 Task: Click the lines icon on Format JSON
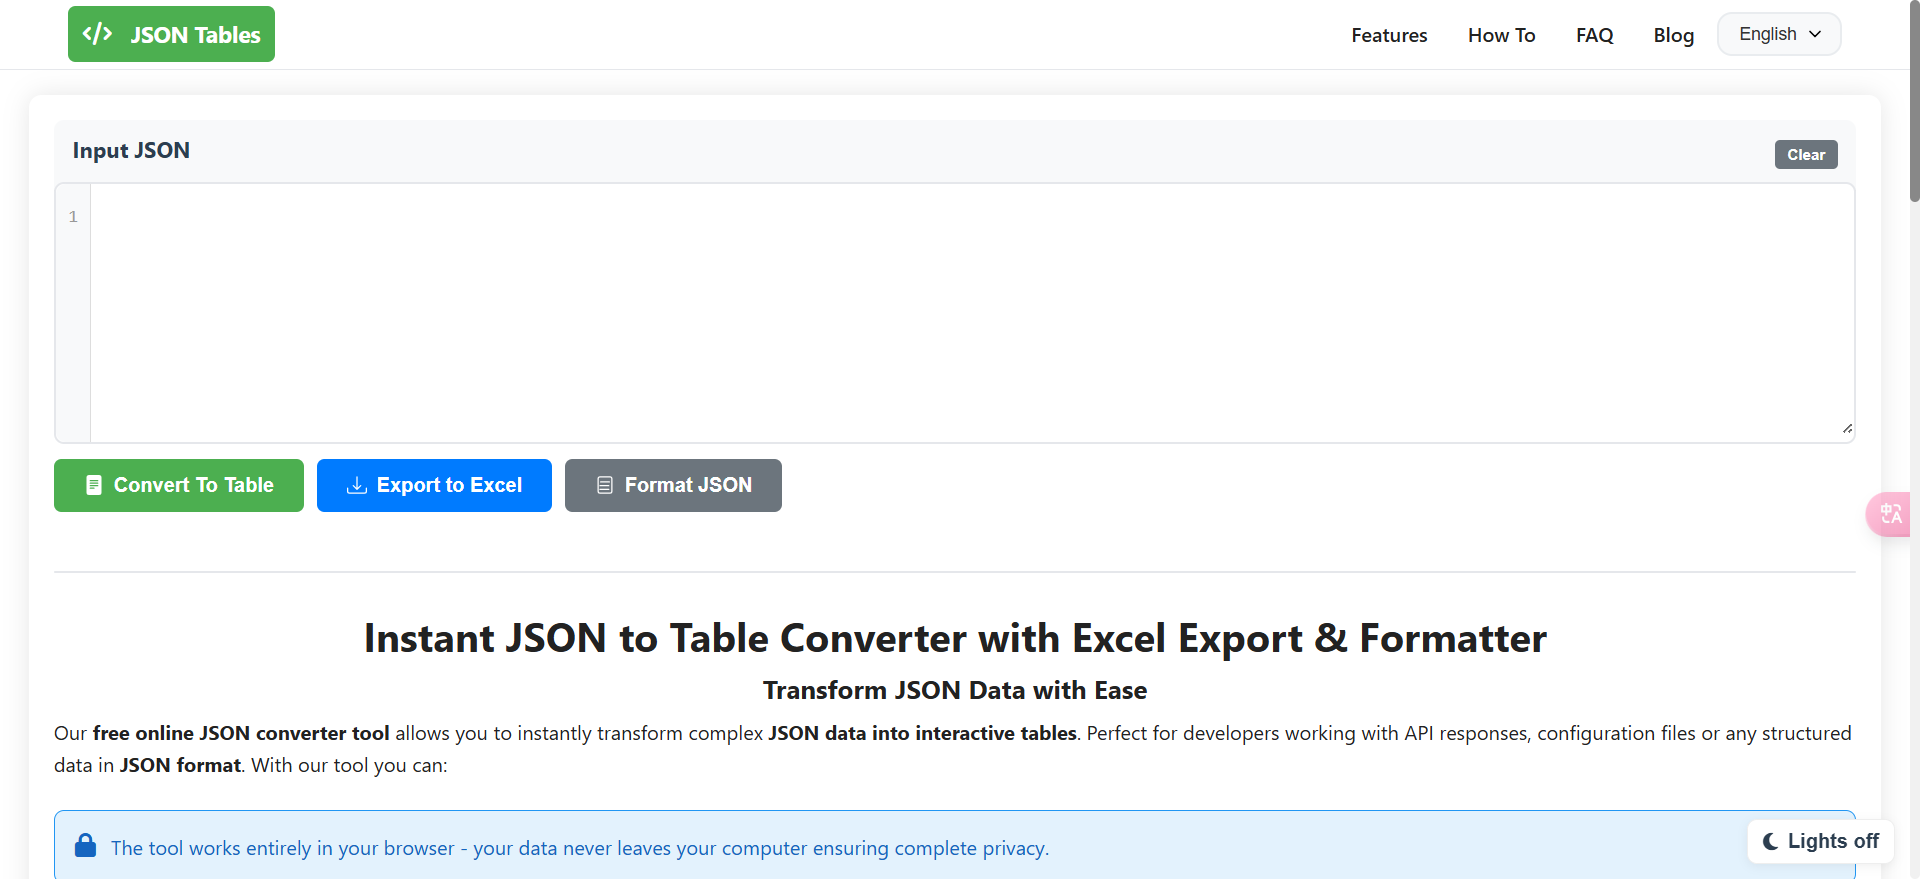604,485
